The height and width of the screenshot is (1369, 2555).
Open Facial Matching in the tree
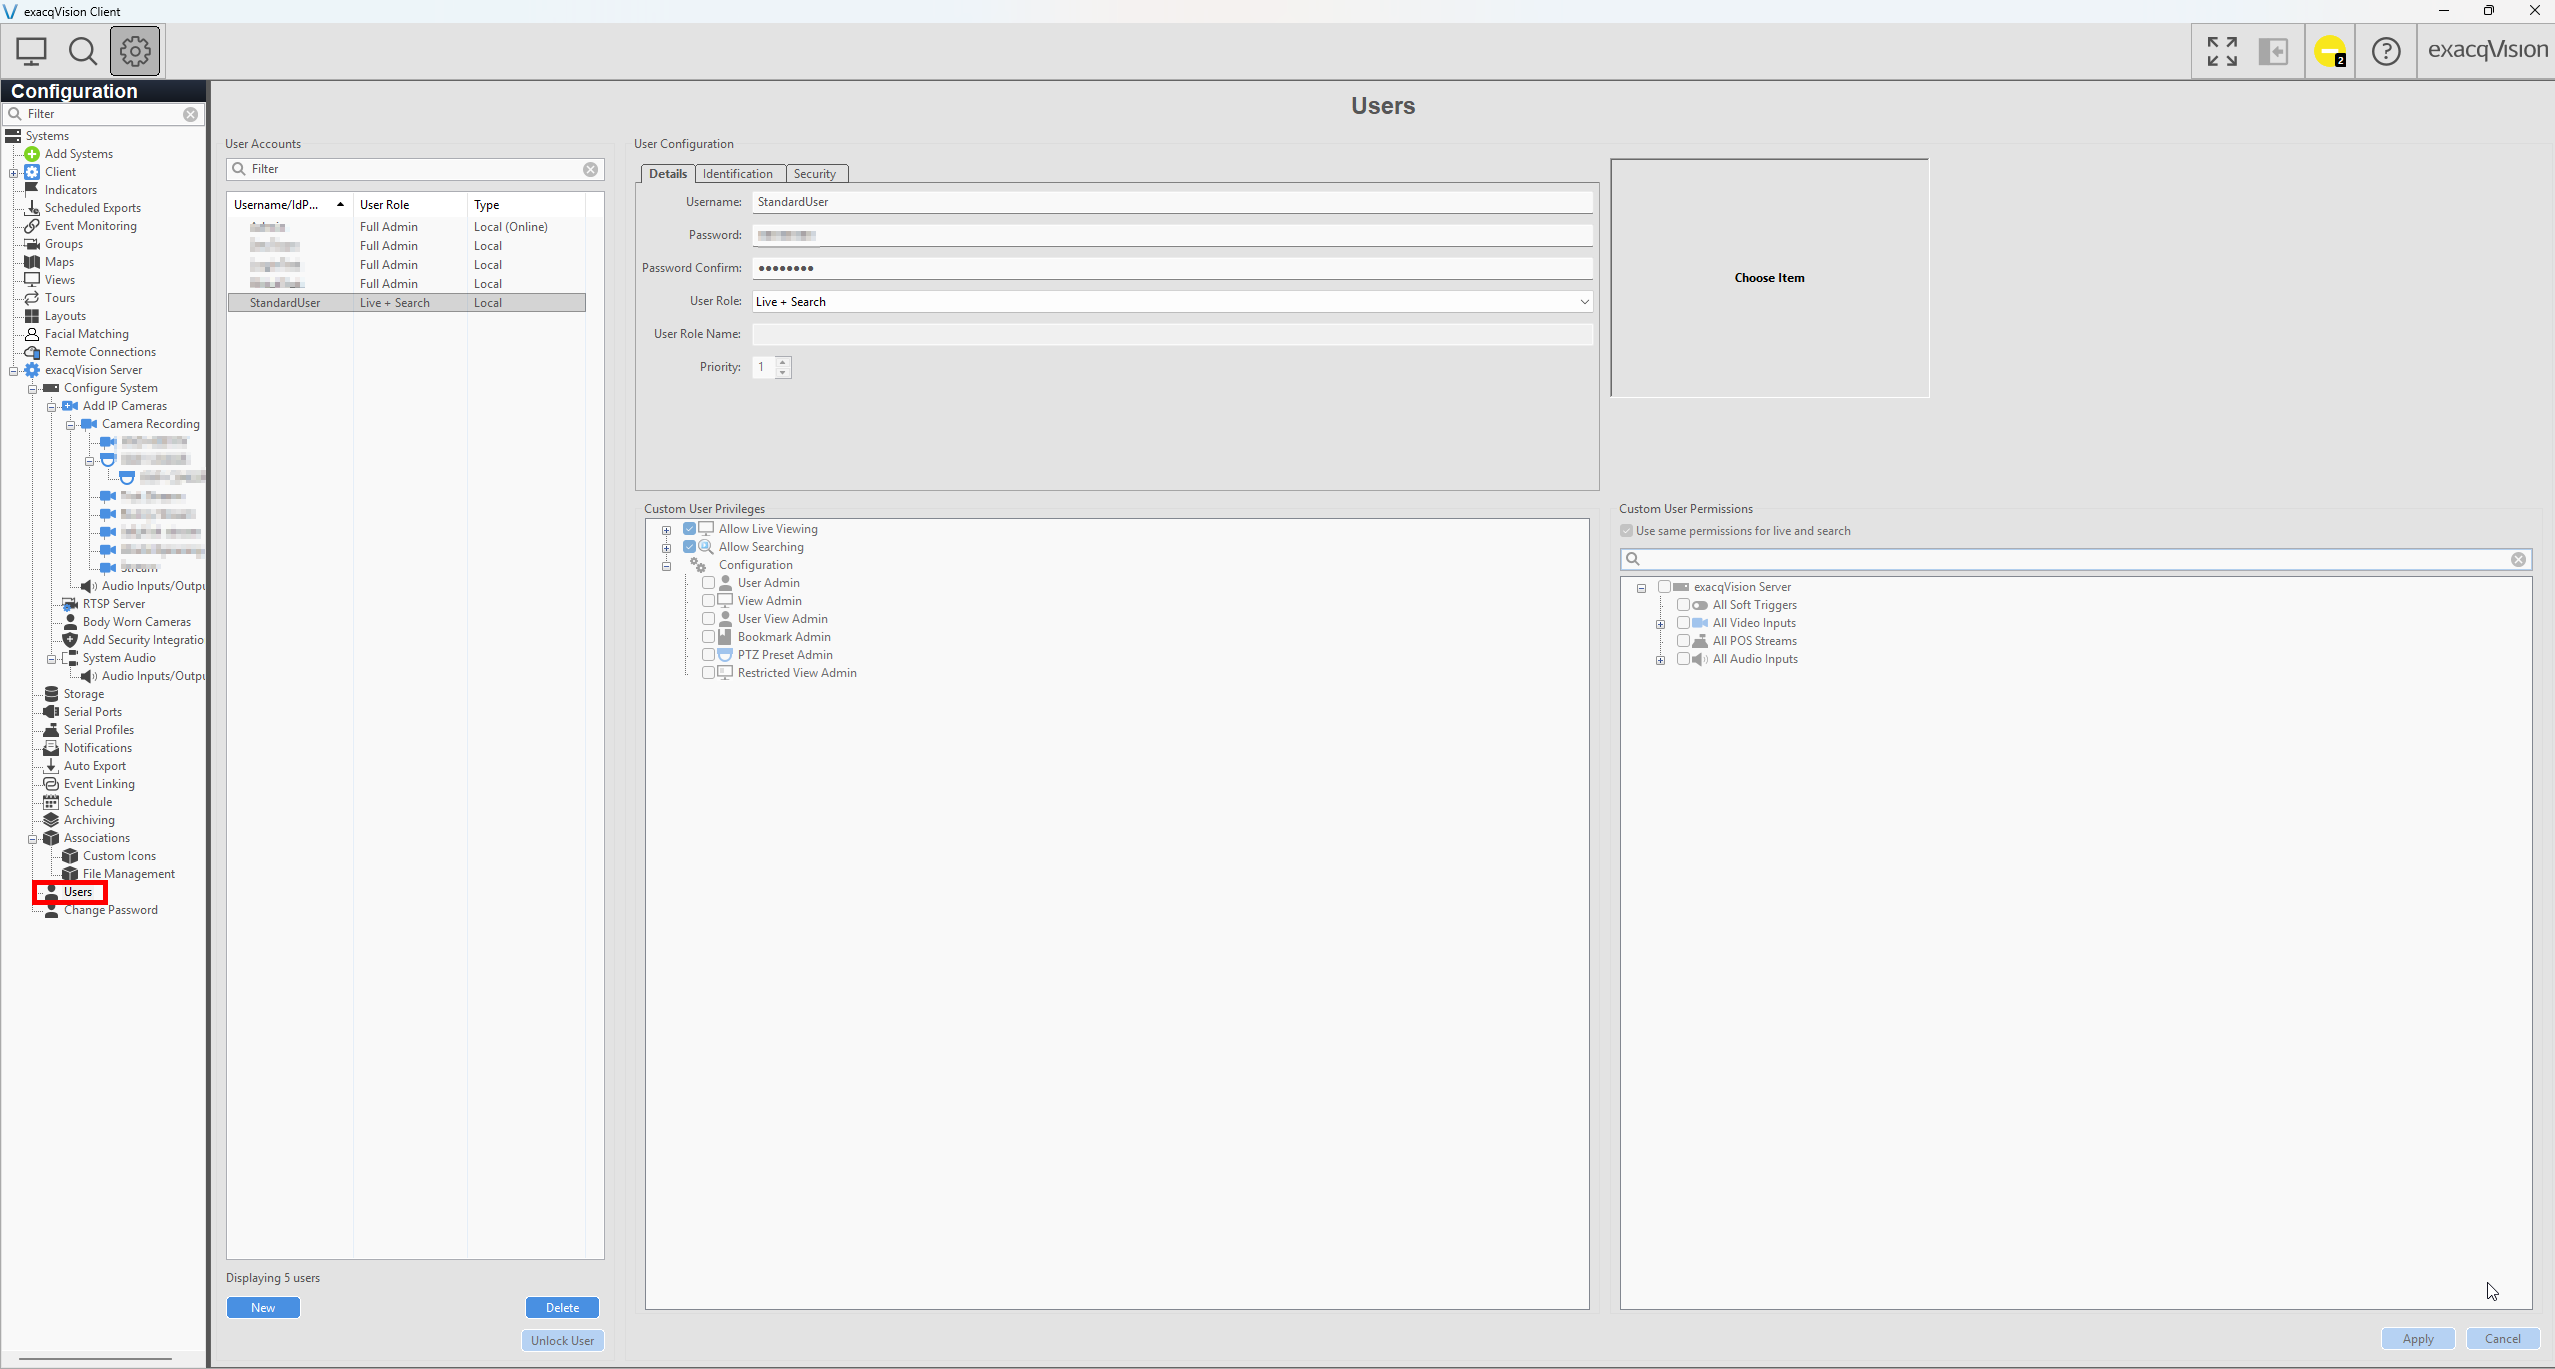86,334
